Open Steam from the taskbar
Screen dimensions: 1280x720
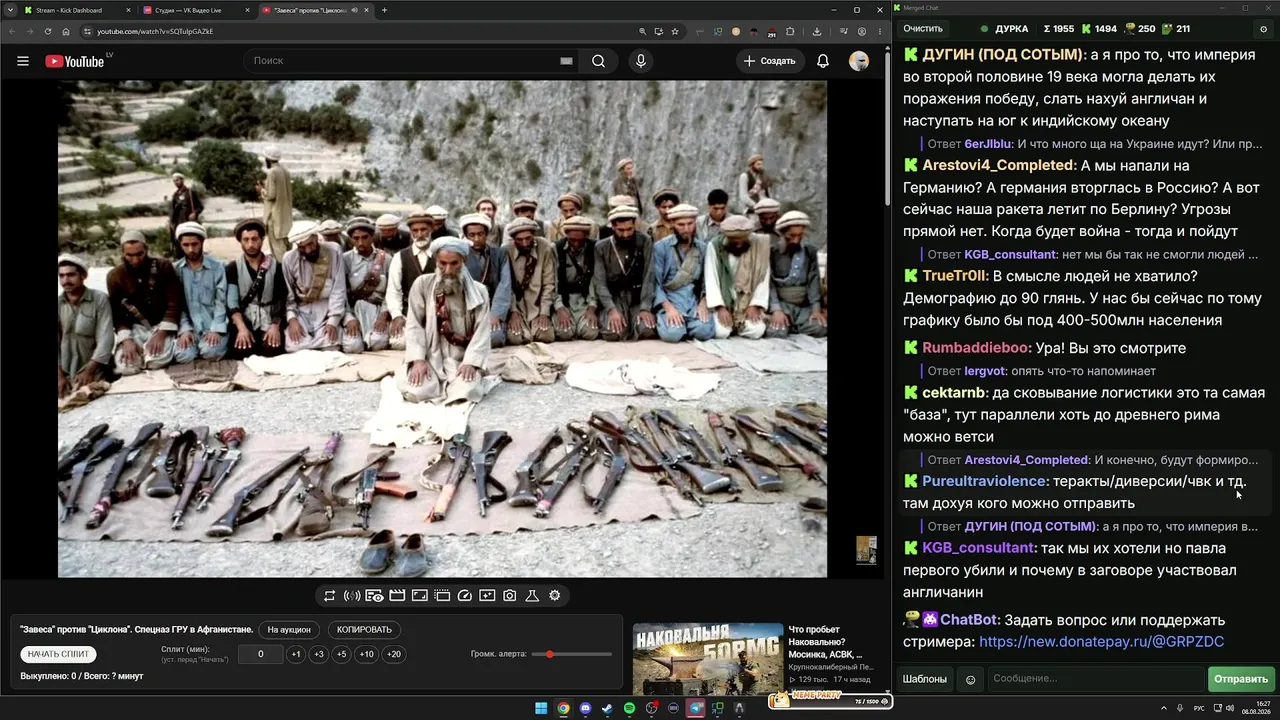607,708
